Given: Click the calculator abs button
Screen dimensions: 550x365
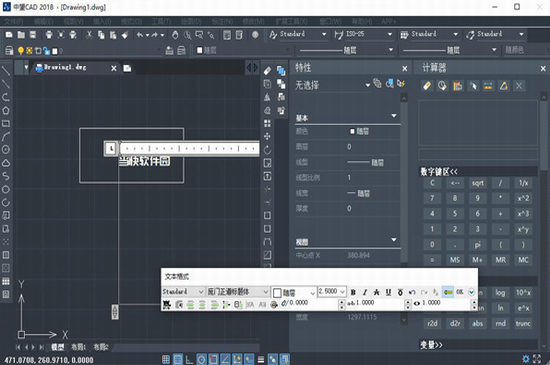Looking at the screenshot, I should coord(477,323).
